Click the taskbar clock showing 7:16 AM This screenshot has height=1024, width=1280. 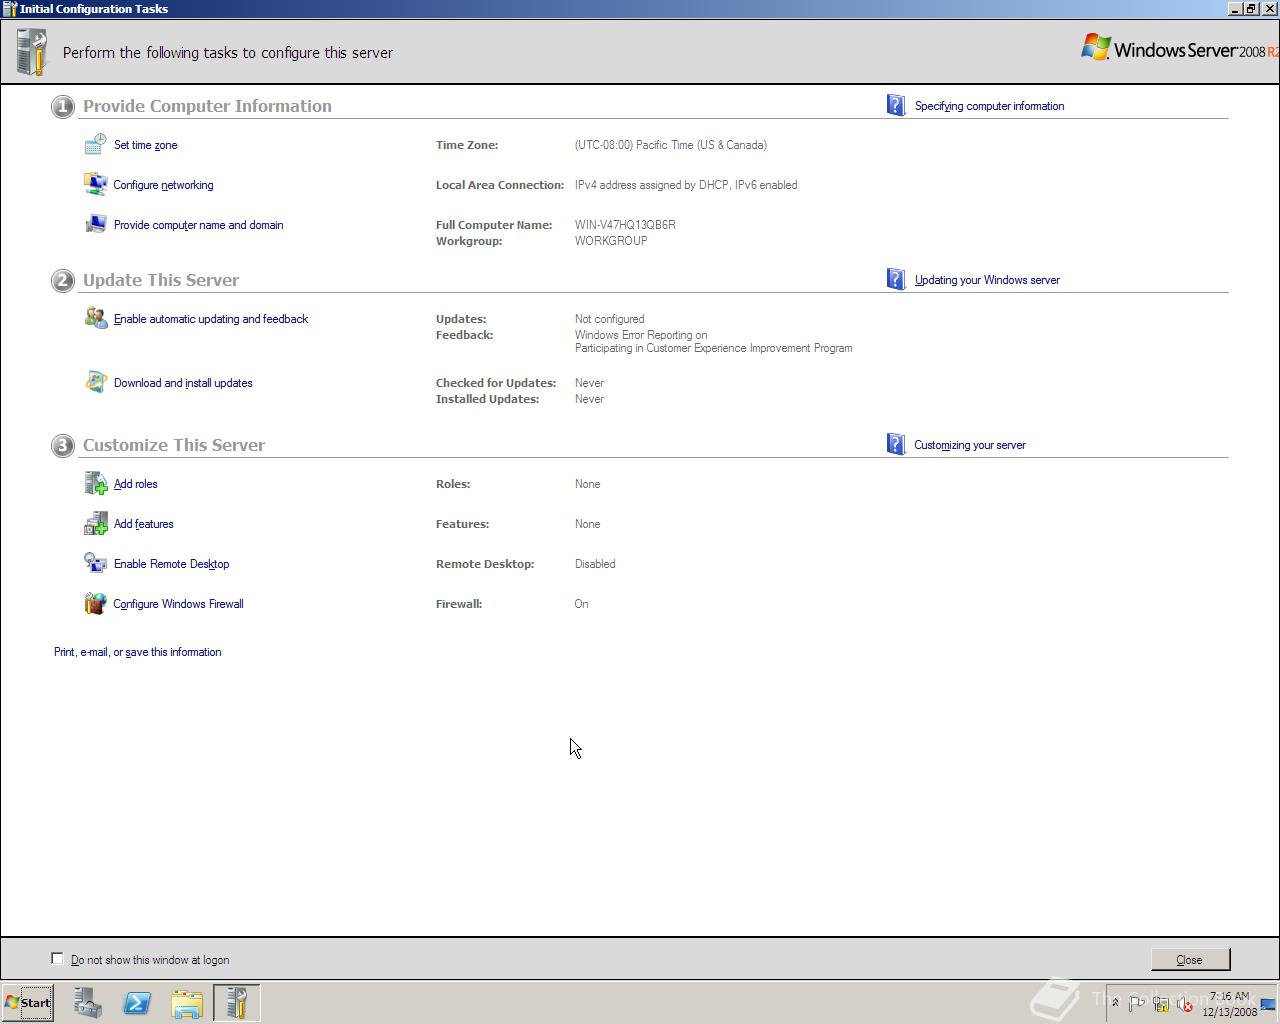[1229, 1004]
